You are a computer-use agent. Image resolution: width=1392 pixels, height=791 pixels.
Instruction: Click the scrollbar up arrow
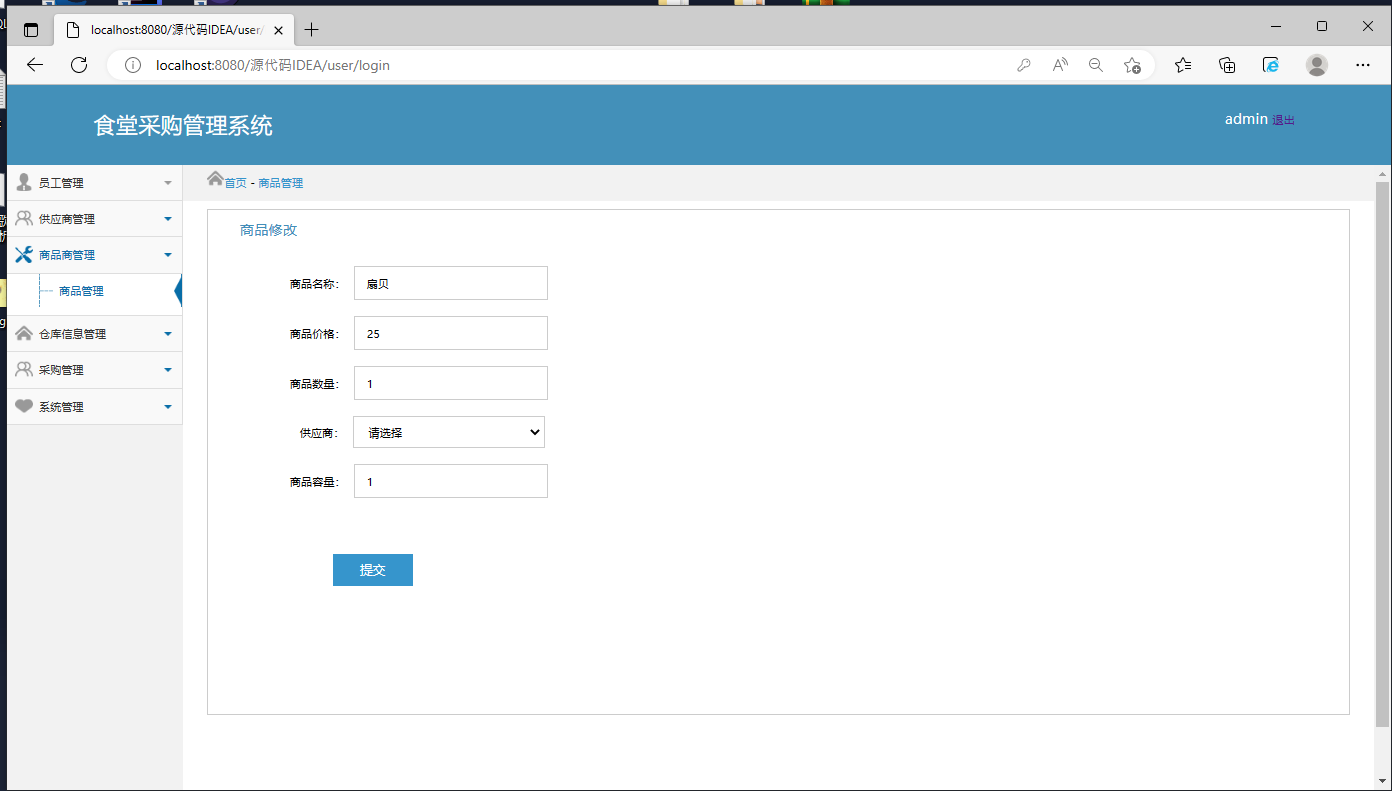pos(1382,173)
